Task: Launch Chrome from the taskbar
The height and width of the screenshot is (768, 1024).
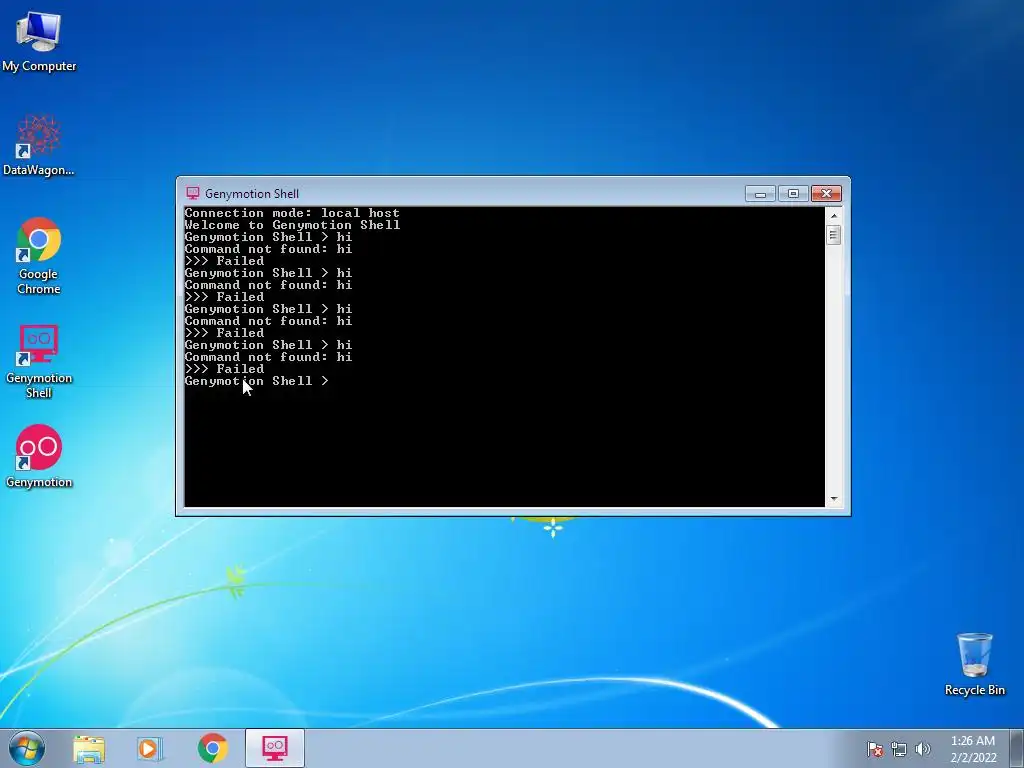Action: (x=212, y=748)
